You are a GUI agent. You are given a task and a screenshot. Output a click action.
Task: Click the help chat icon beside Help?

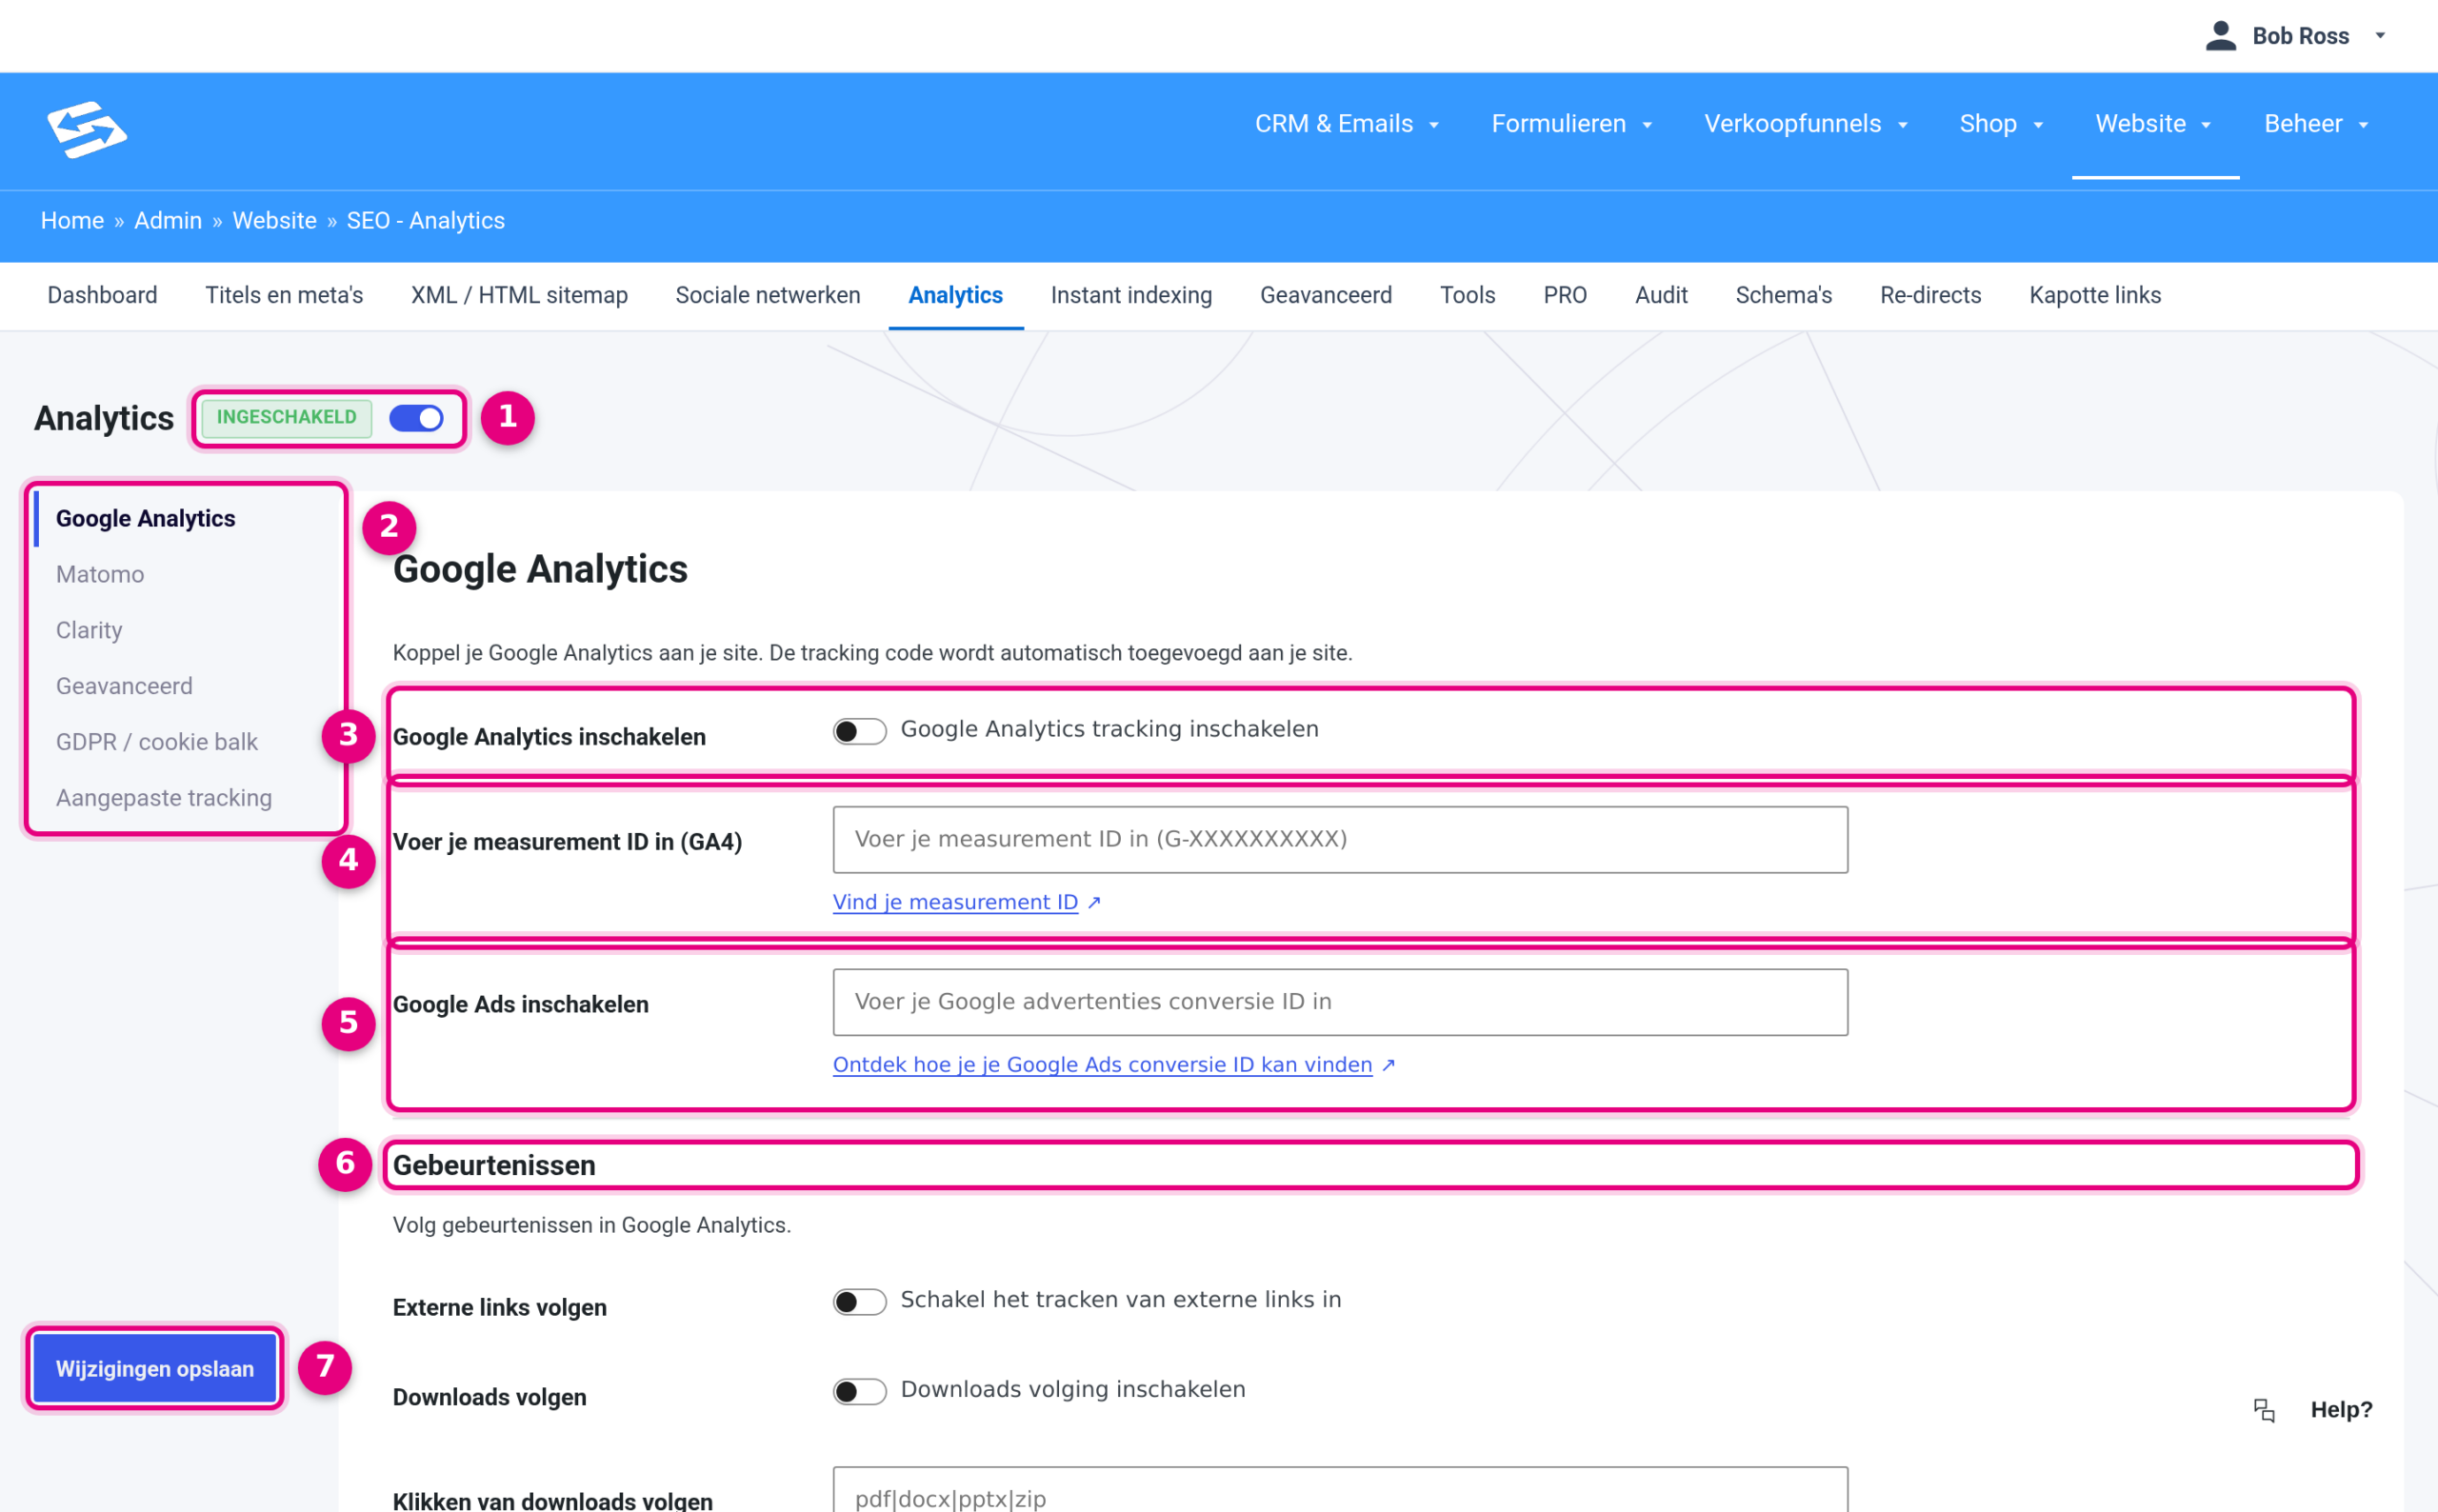(2264, 1410)
